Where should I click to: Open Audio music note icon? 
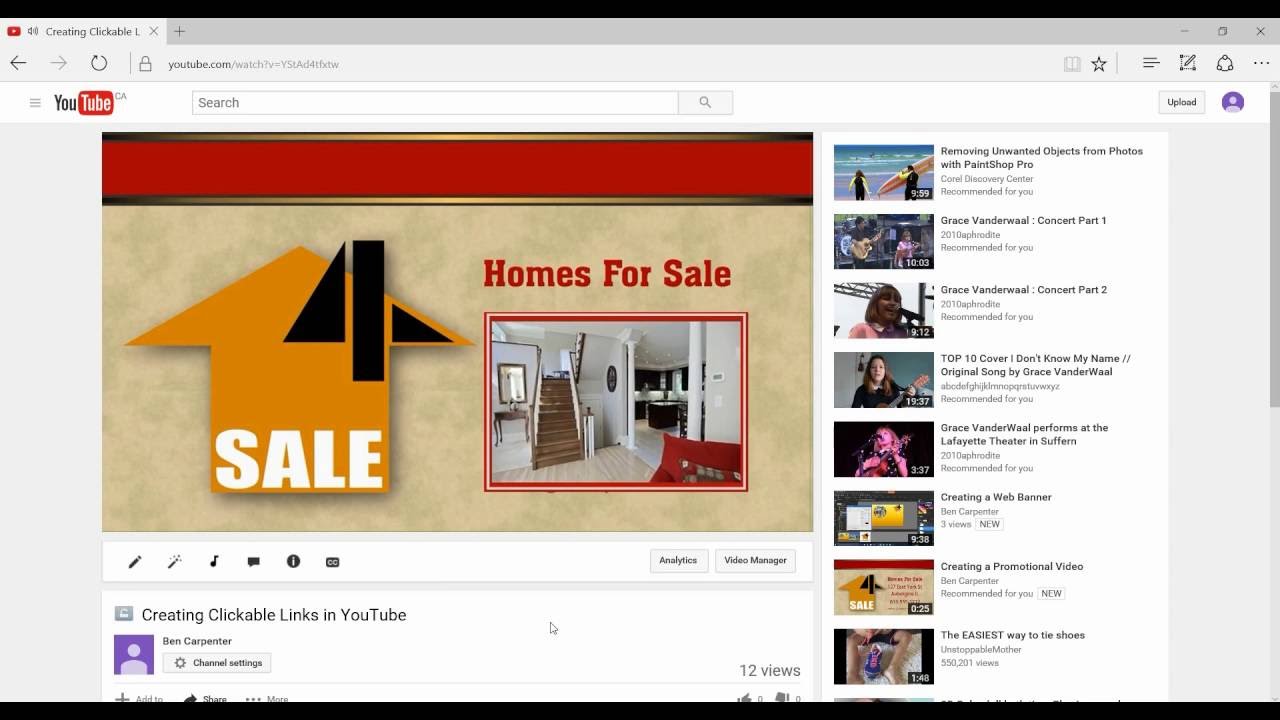point(214,562)
